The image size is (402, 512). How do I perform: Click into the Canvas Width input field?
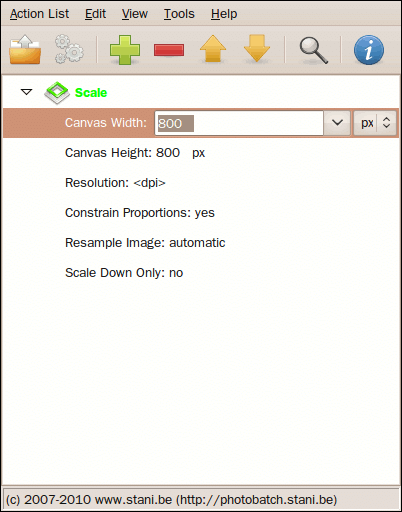point(239,123)
